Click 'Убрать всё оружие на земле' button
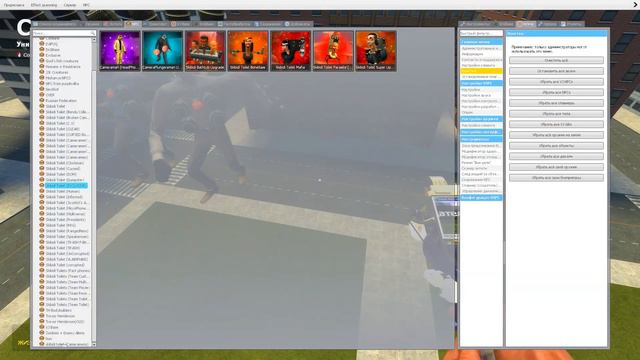Screen dimensions: 640x360 click(x=556, y=135)
